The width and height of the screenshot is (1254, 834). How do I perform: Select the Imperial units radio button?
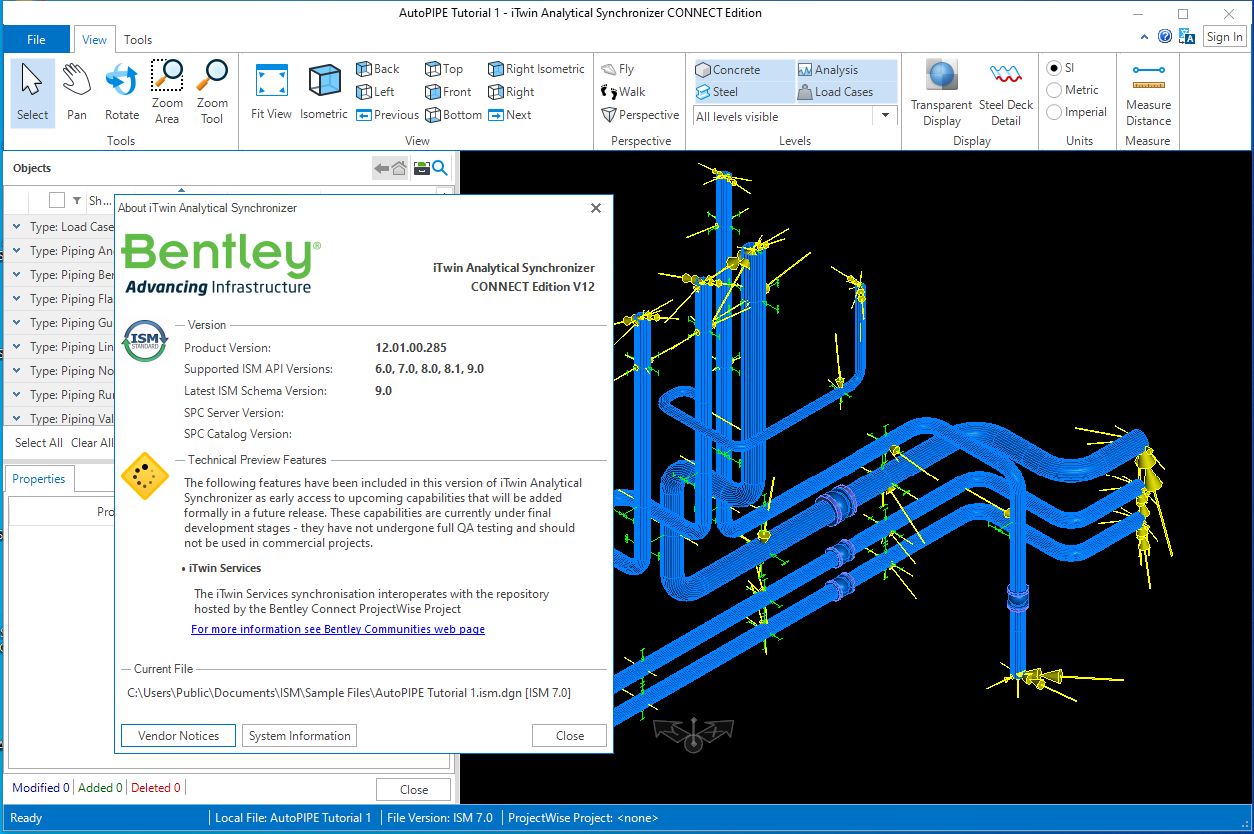click(1054, 112)
